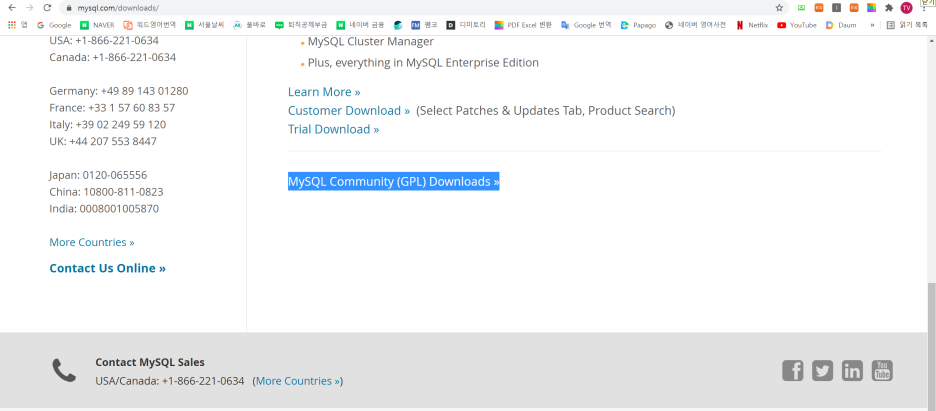This screenshot has height=411, width=936.
Task: Open the 네이버 영어사전 bookmark
Action: 695,25
